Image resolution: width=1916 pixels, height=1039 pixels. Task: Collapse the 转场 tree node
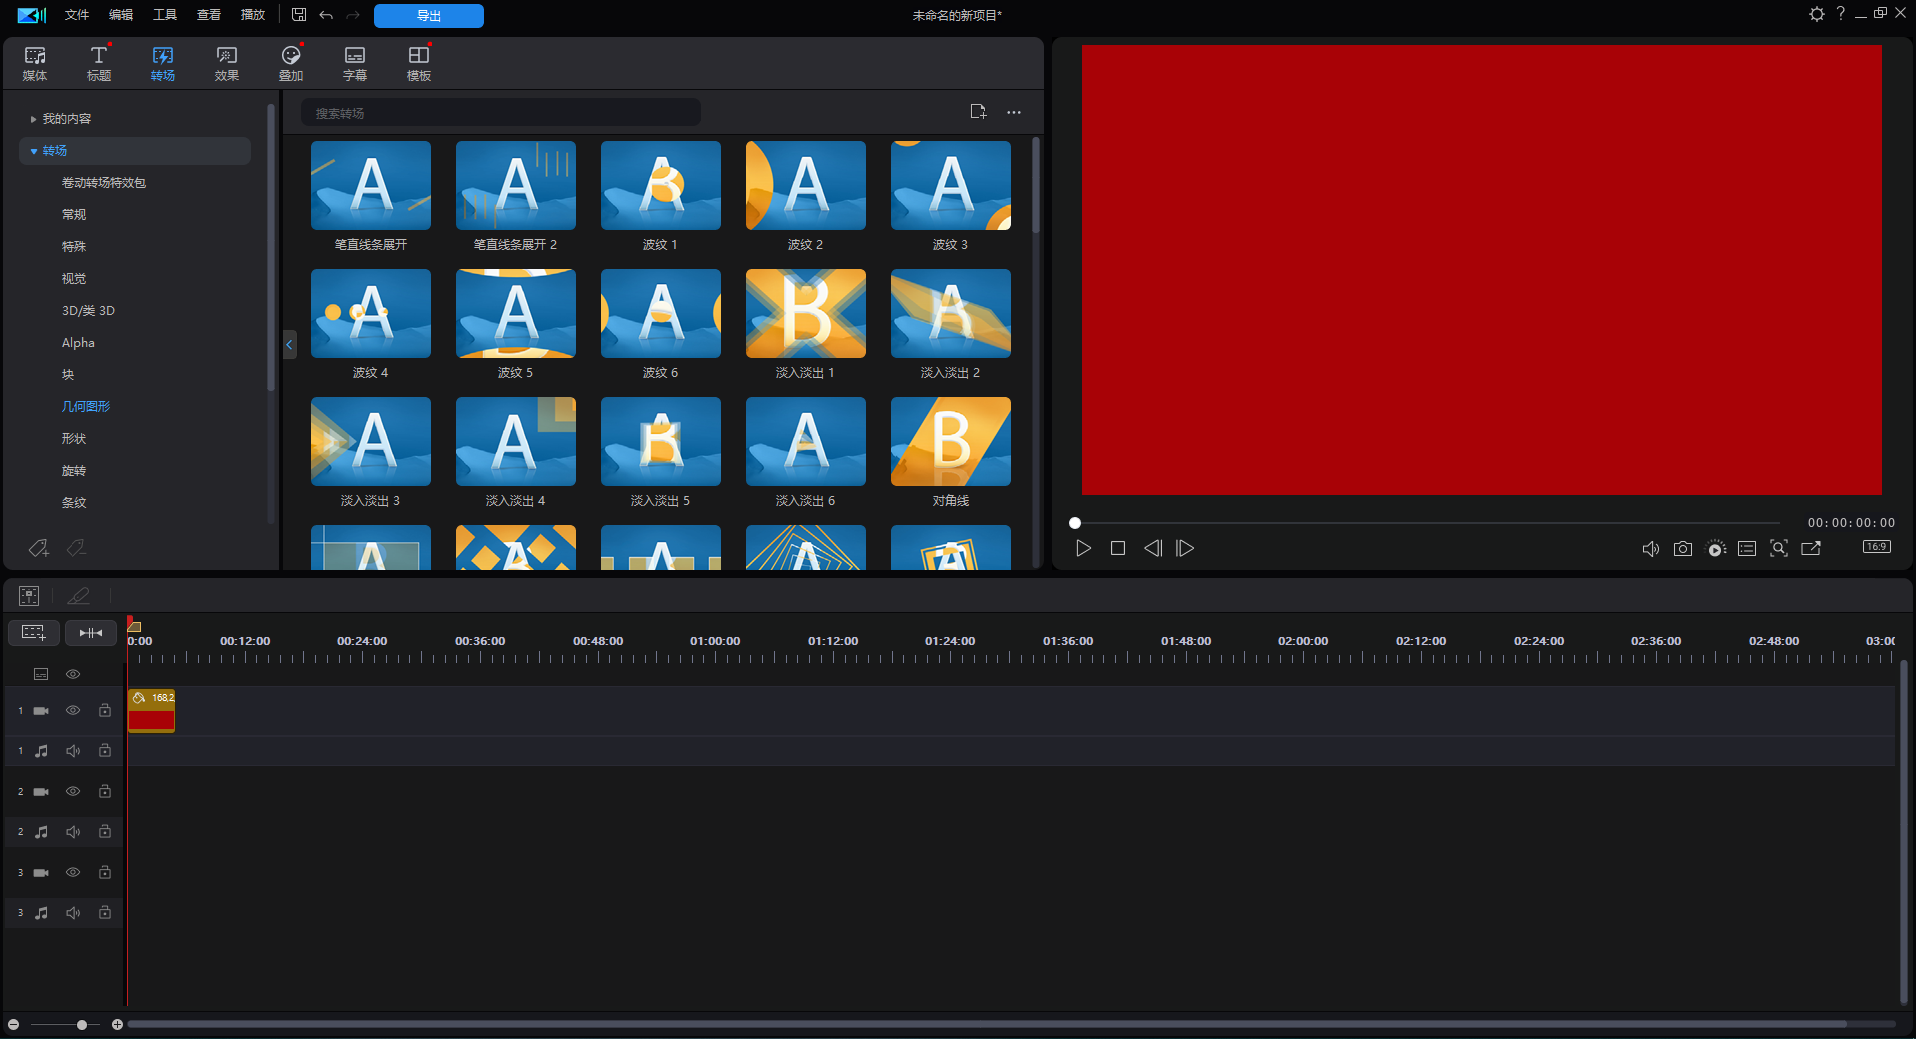33,151
